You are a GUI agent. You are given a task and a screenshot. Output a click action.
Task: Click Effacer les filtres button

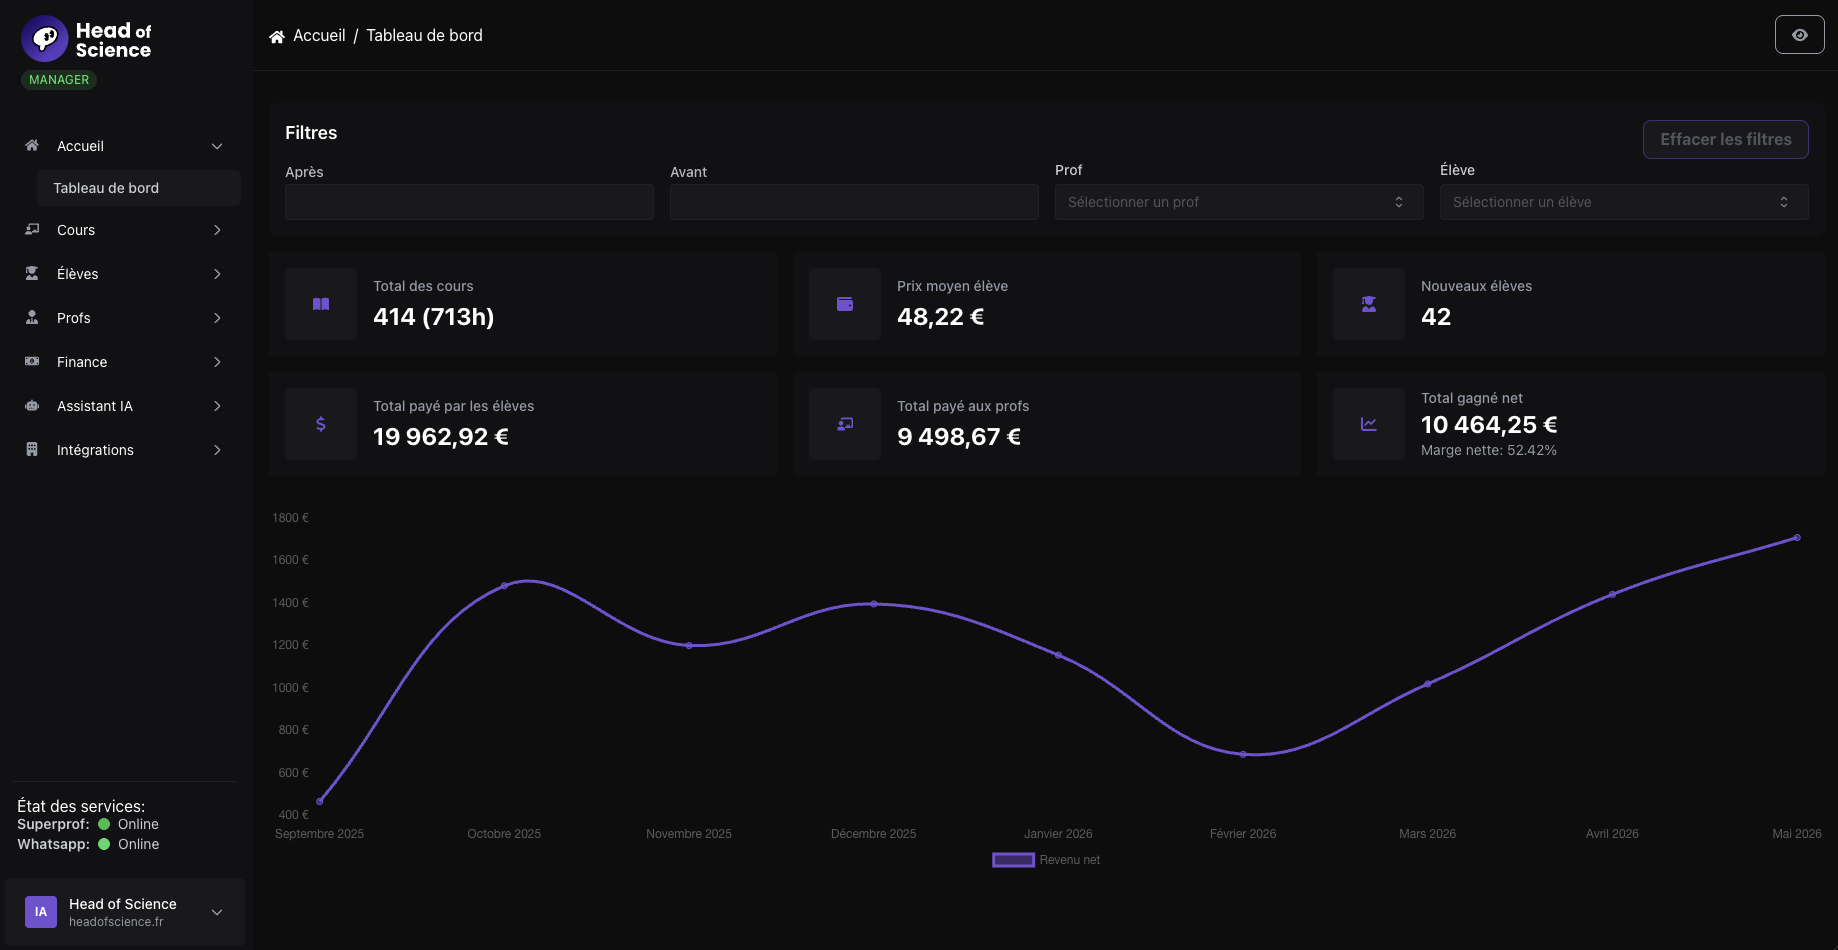pyautogui.click(x=1726, y=140)
